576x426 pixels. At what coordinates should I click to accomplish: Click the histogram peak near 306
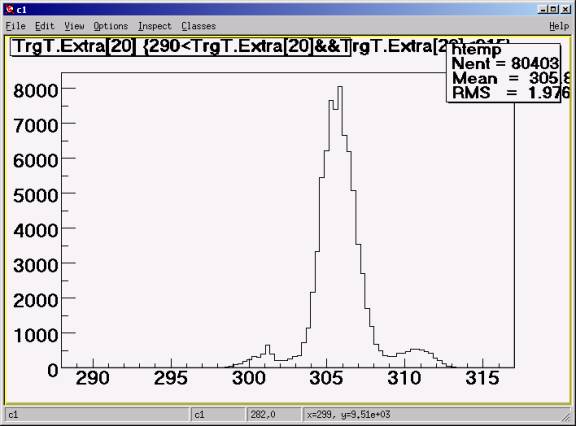pos(340,88)
